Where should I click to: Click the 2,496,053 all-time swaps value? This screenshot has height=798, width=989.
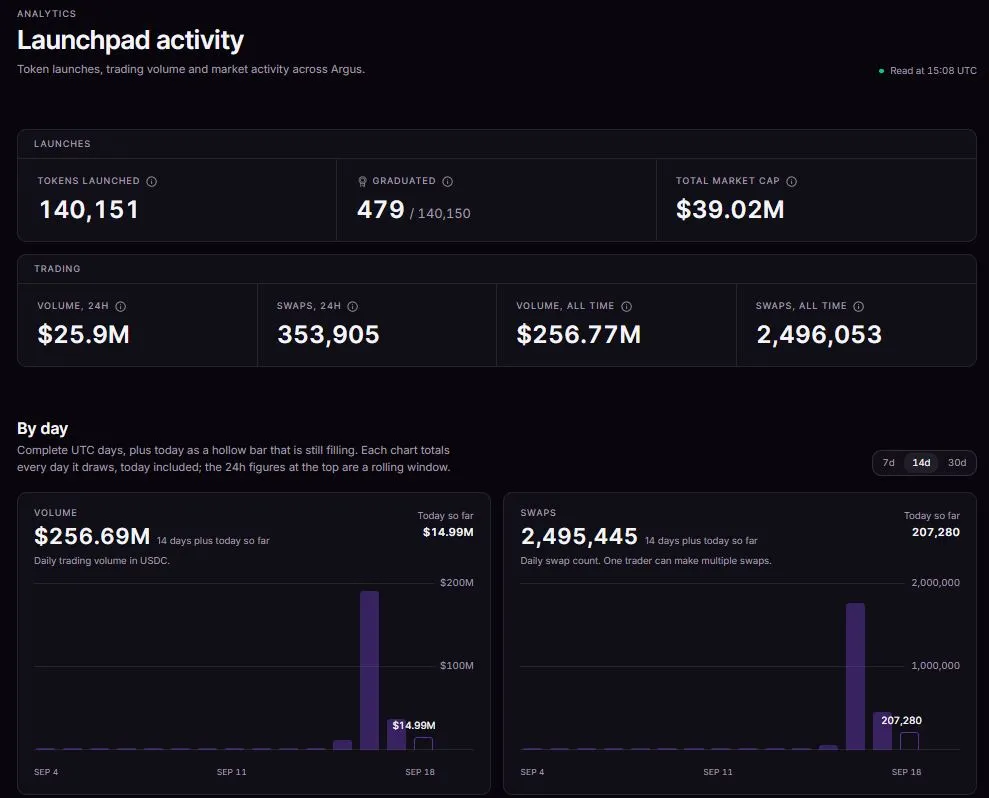point(819,334)
